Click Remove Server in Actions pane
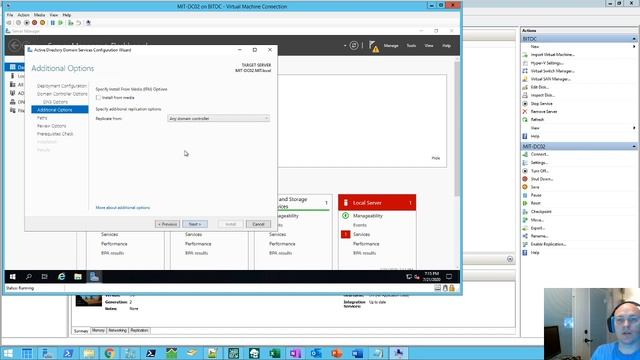Viewport: 640px width, 360px height. [544, 111]
